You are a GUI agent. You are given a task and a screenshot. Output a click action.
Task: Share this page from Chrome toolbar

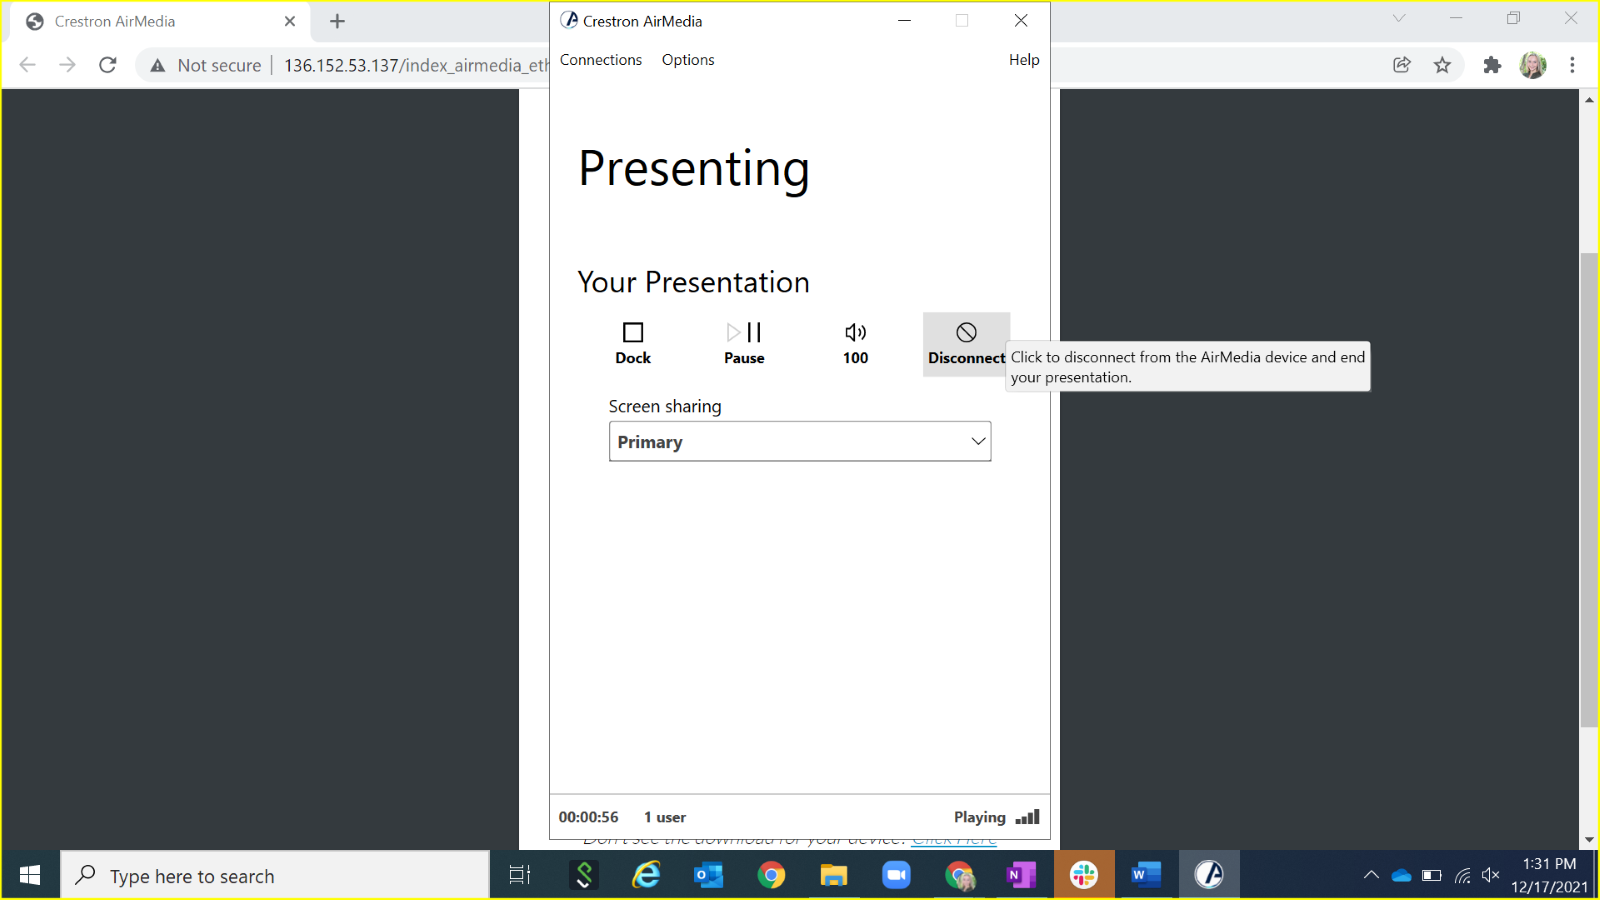1402,65
